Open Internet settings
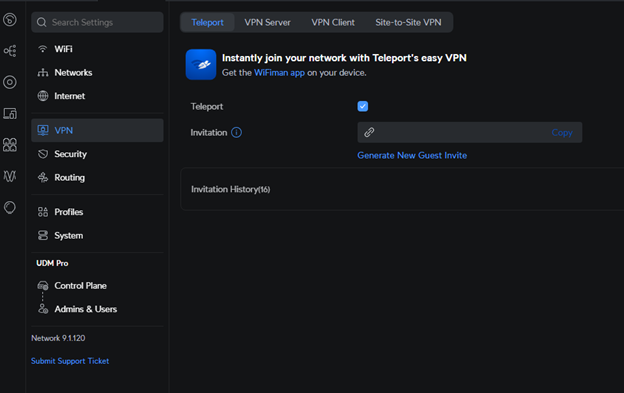This screenshot has height=393, width=624. pyautogui.click(x=97, y=96)
